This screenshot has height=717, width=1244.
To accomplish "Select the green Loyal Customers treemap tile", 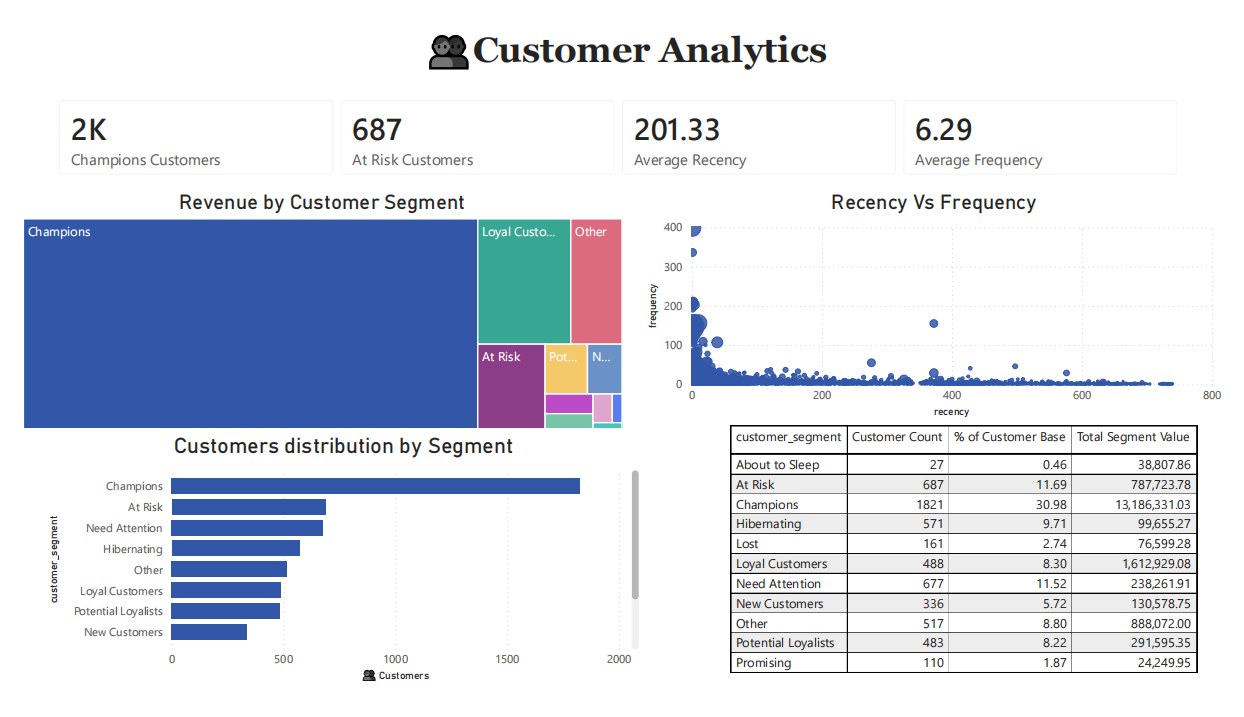I will point(524,282).
